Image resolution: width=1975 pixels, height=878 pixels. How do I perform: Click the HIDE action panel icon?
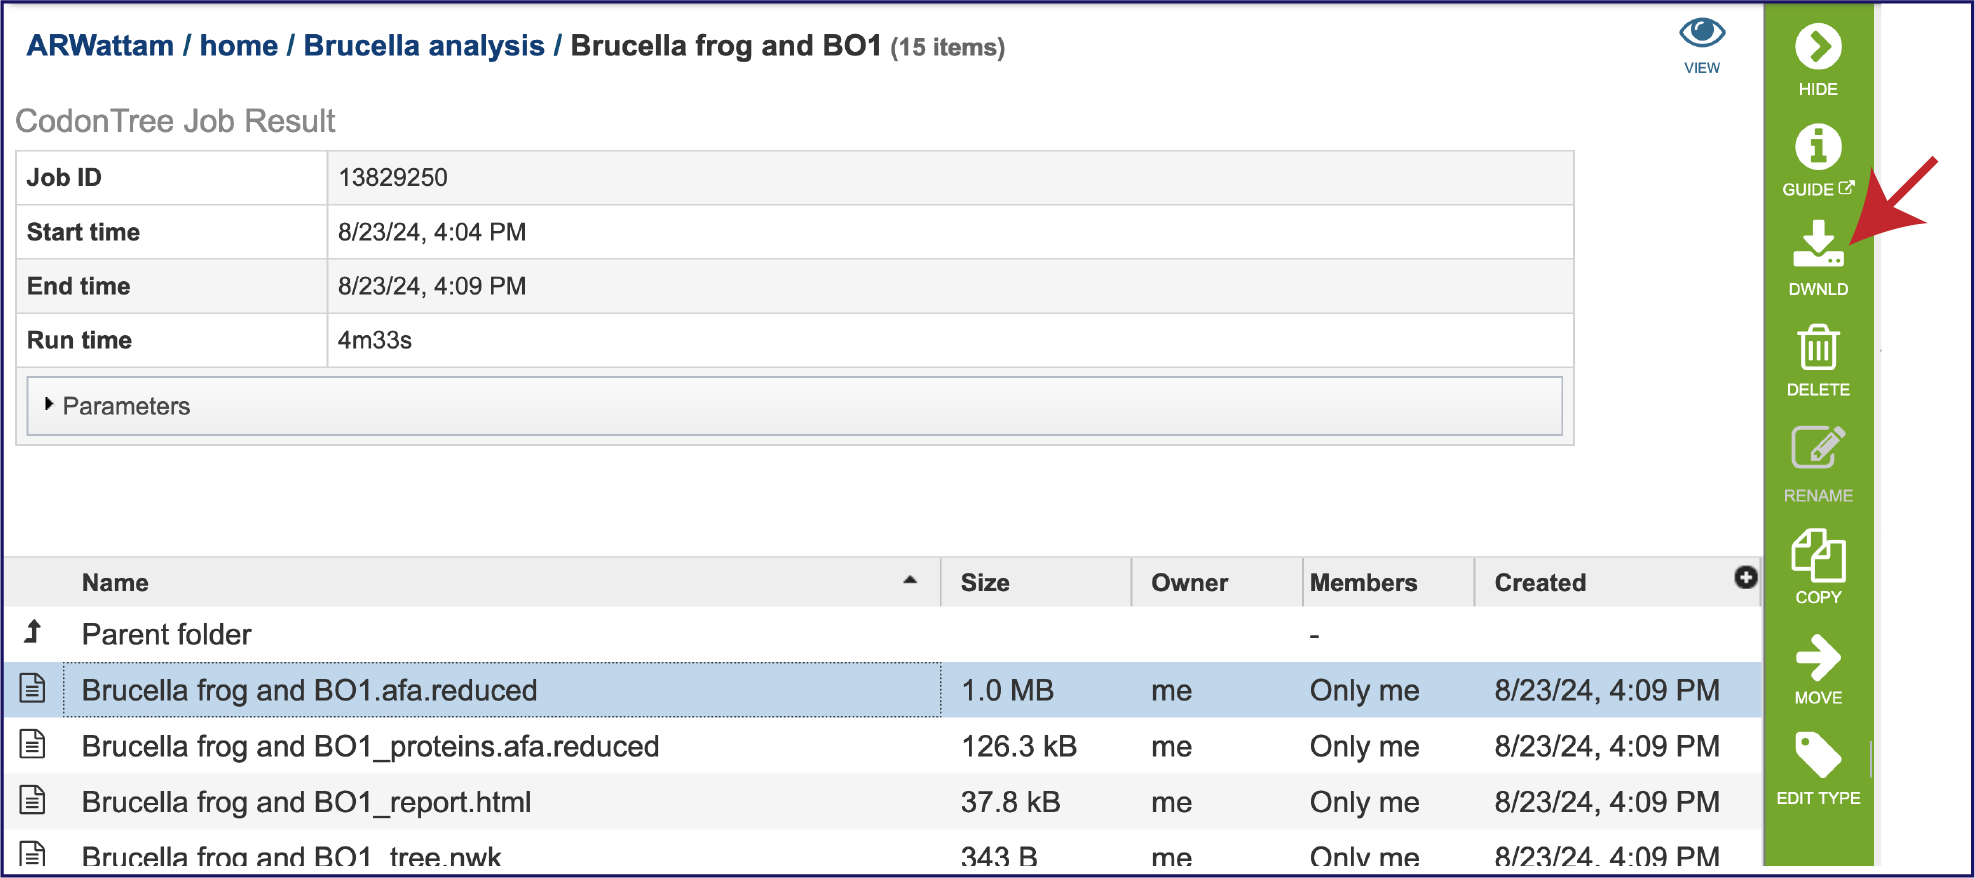tap(1817, 47)
